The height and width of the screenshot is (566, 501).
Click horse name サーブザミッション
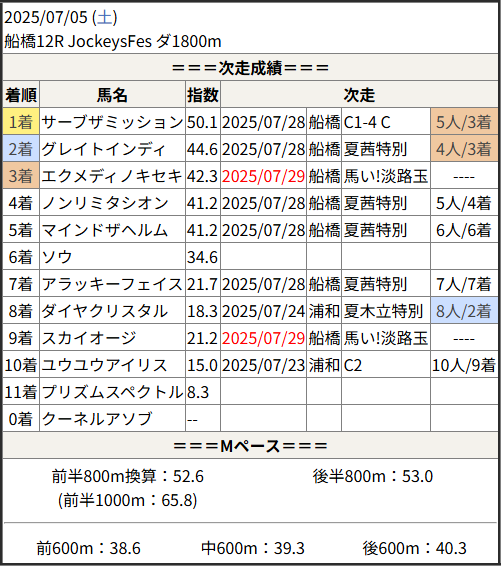[x=112, y=122]
